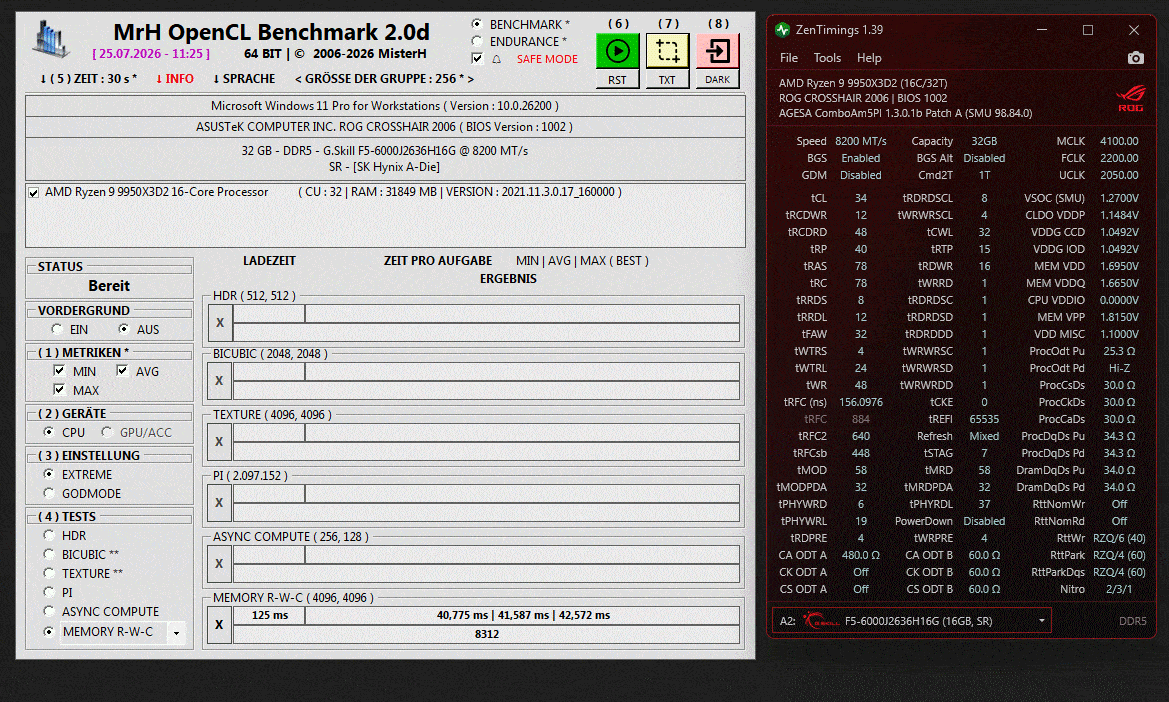Click the MEM VDD value 1.6950V
1169x702 pixels.
point(1119,266)
